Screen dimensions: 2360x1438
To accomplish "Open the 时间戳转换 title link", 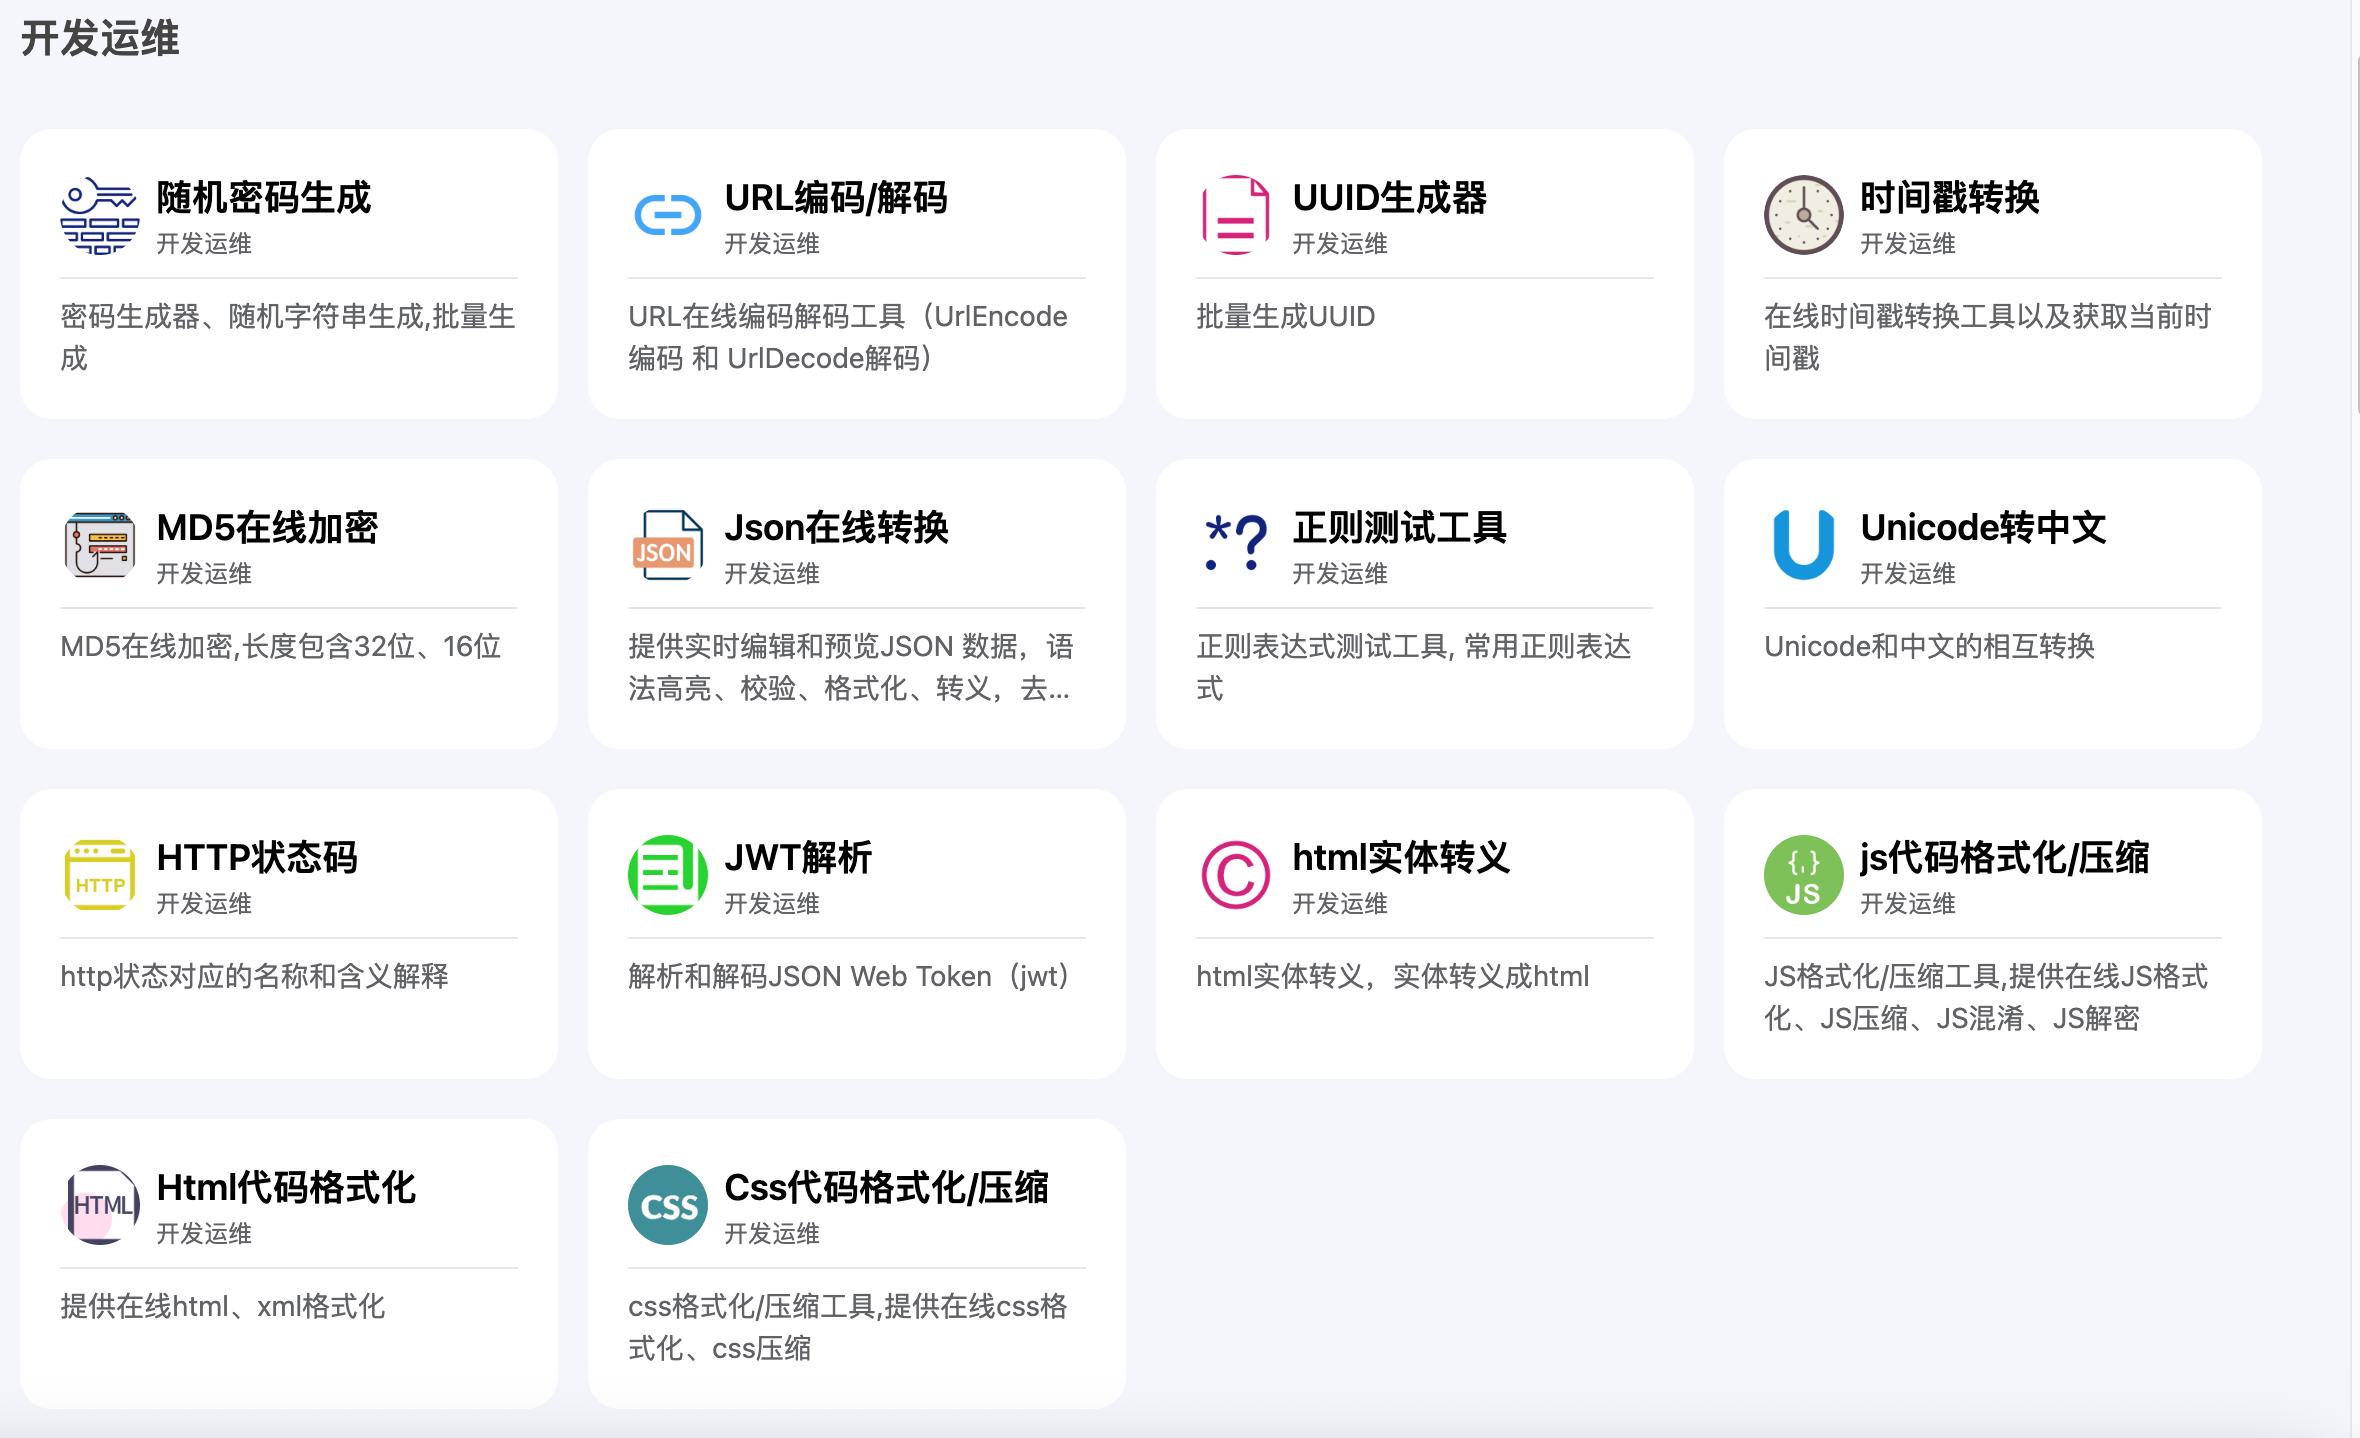I will (x=1949, y=198).
